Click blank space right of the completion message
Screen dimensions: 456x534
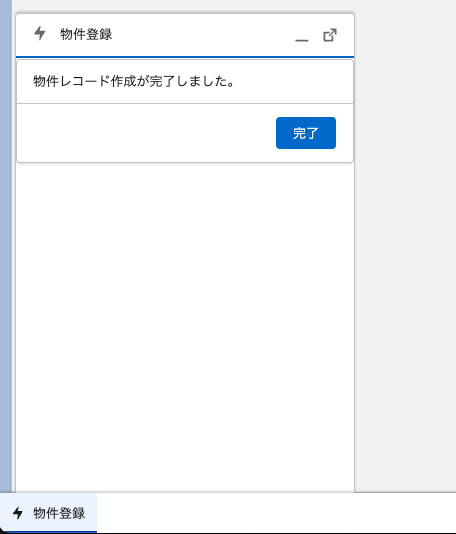pyautogui.click(x=293, y=82)
